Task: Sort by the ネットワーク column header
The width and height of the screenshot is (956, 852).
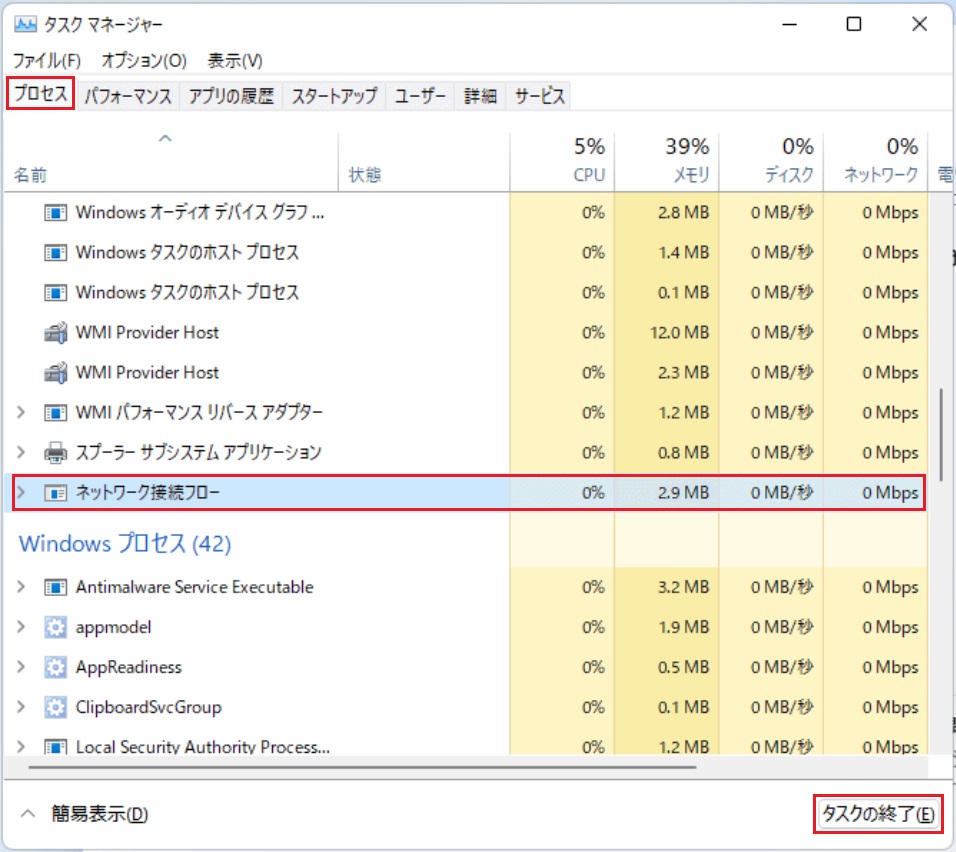Action: coord(876,161)
